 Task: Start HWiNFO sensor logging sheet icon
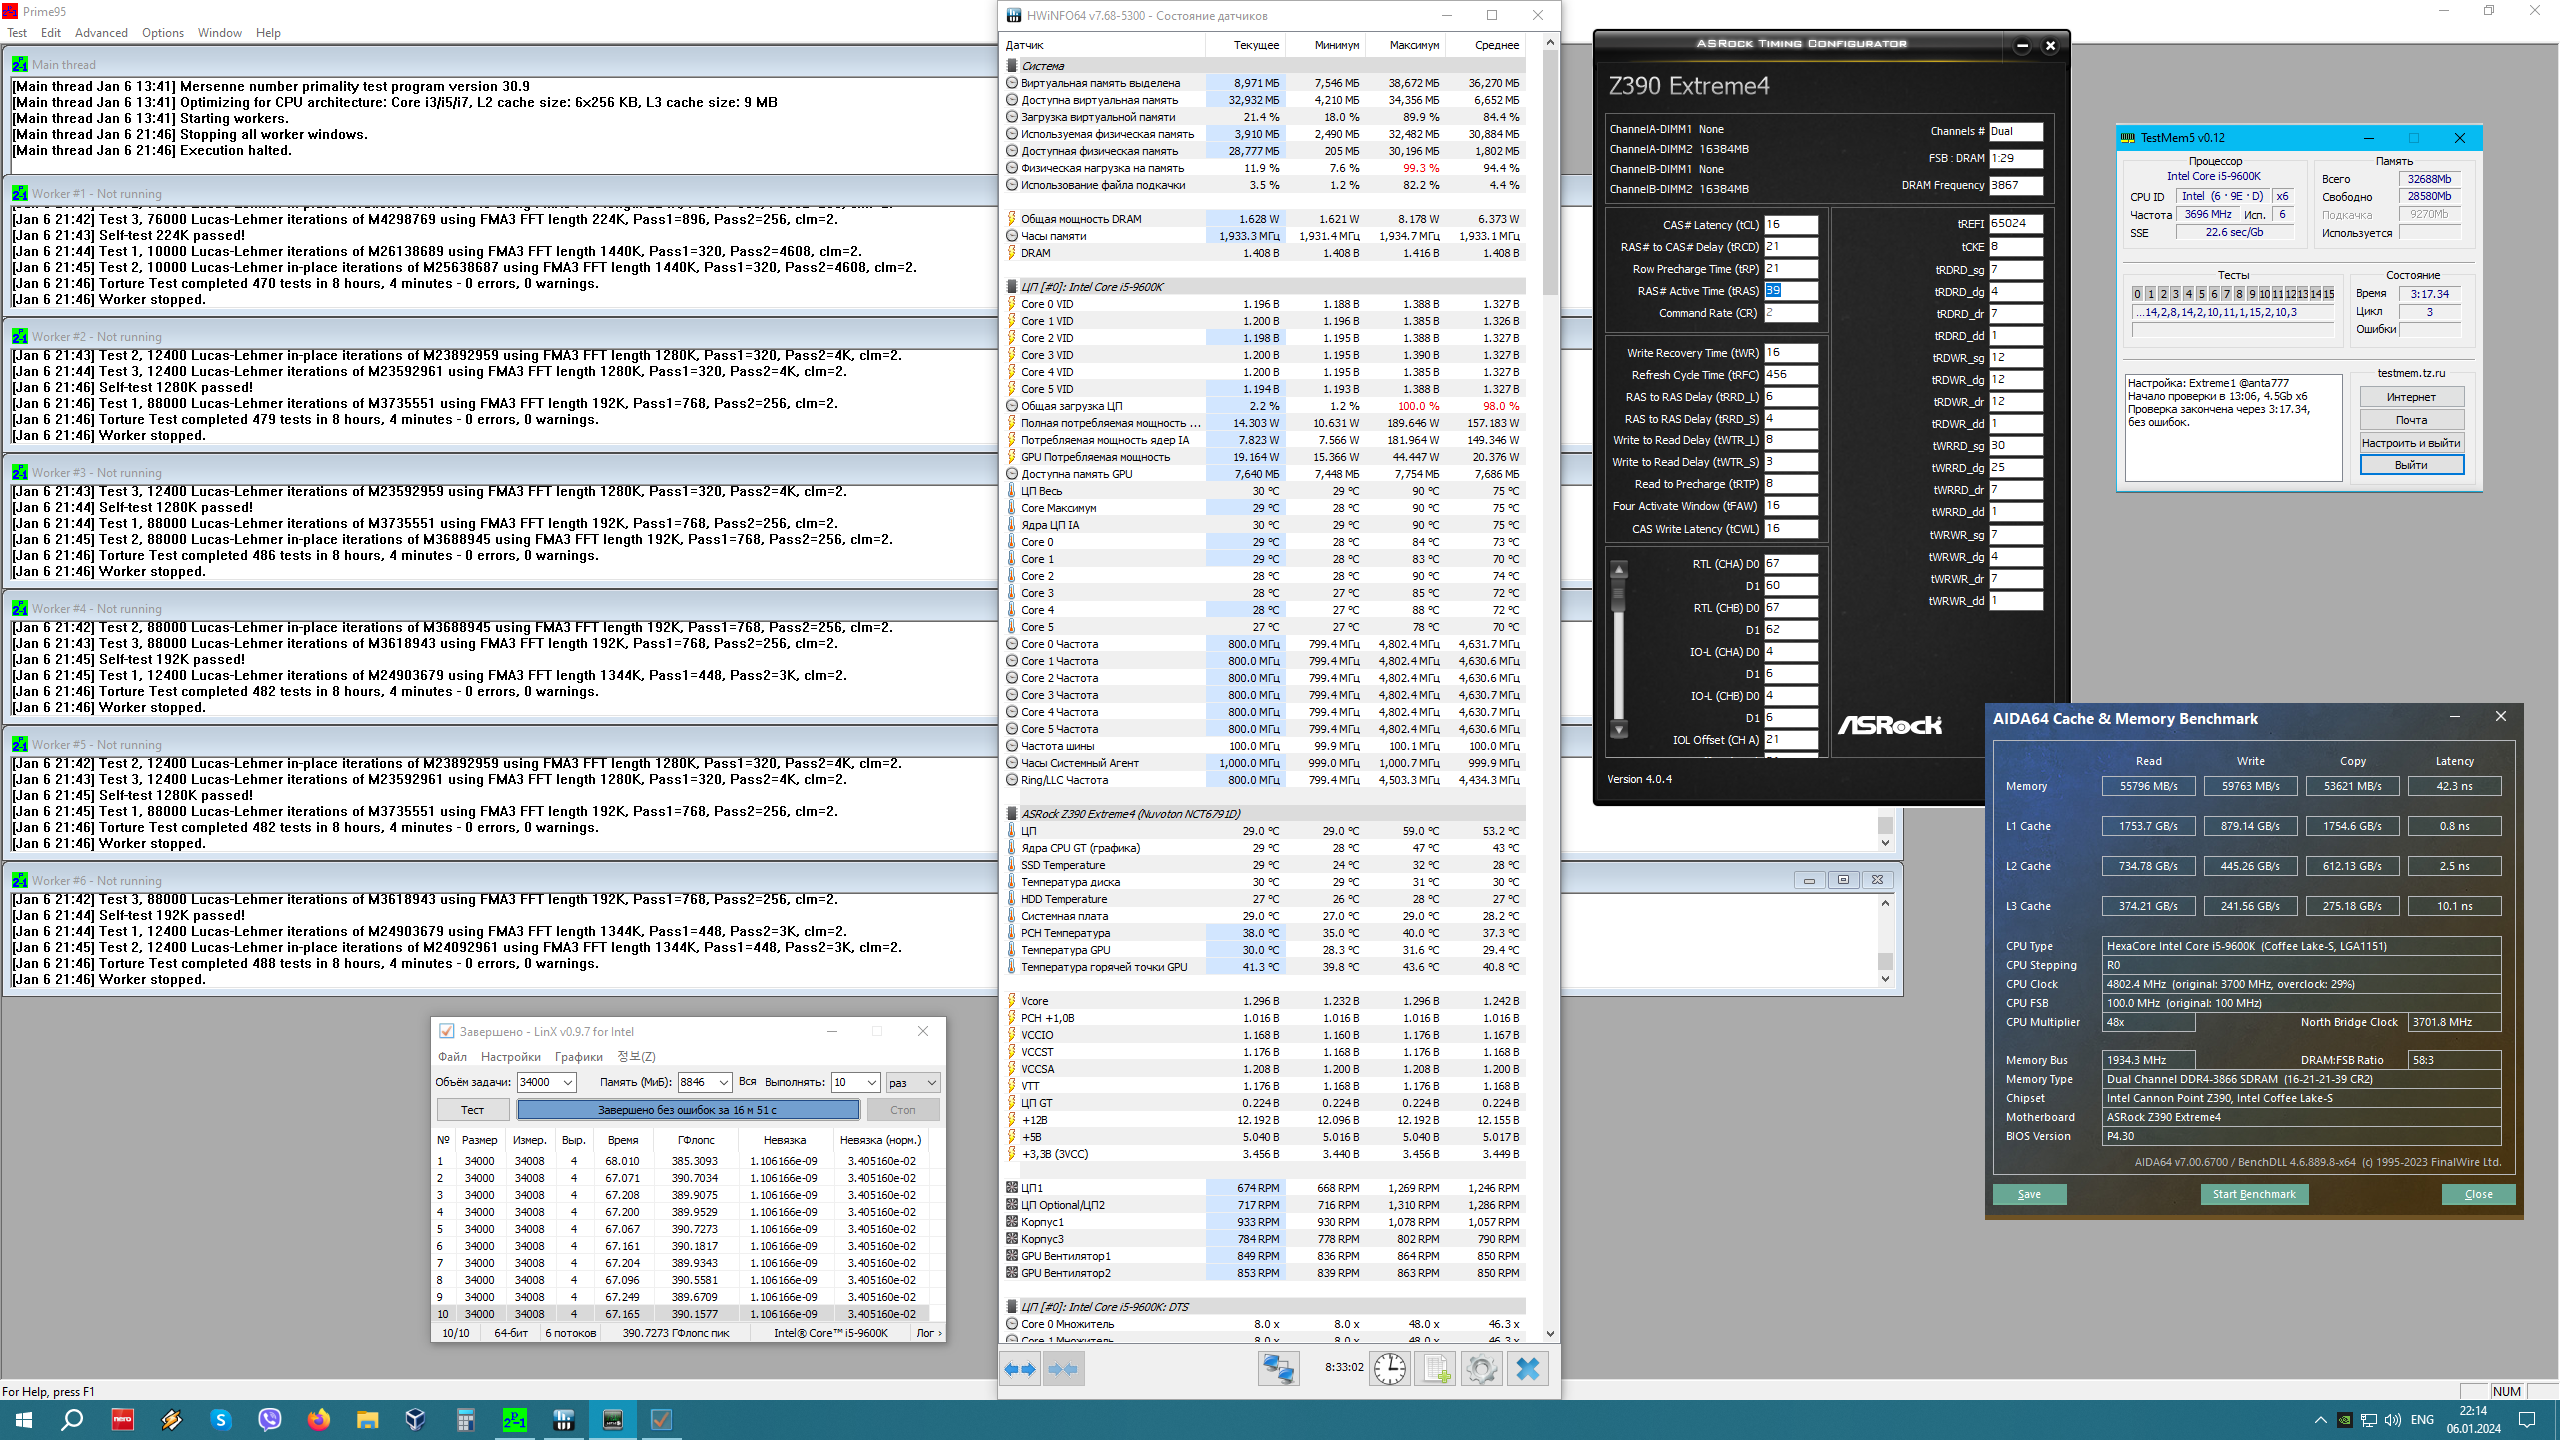(1436, 1369)
